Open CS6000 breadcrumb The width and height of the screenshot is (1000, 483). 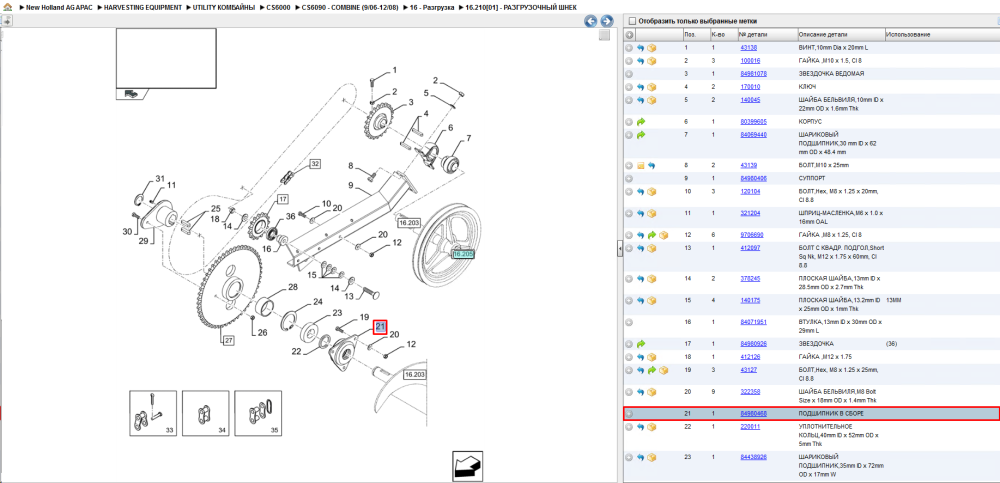[x=278, y=7]
